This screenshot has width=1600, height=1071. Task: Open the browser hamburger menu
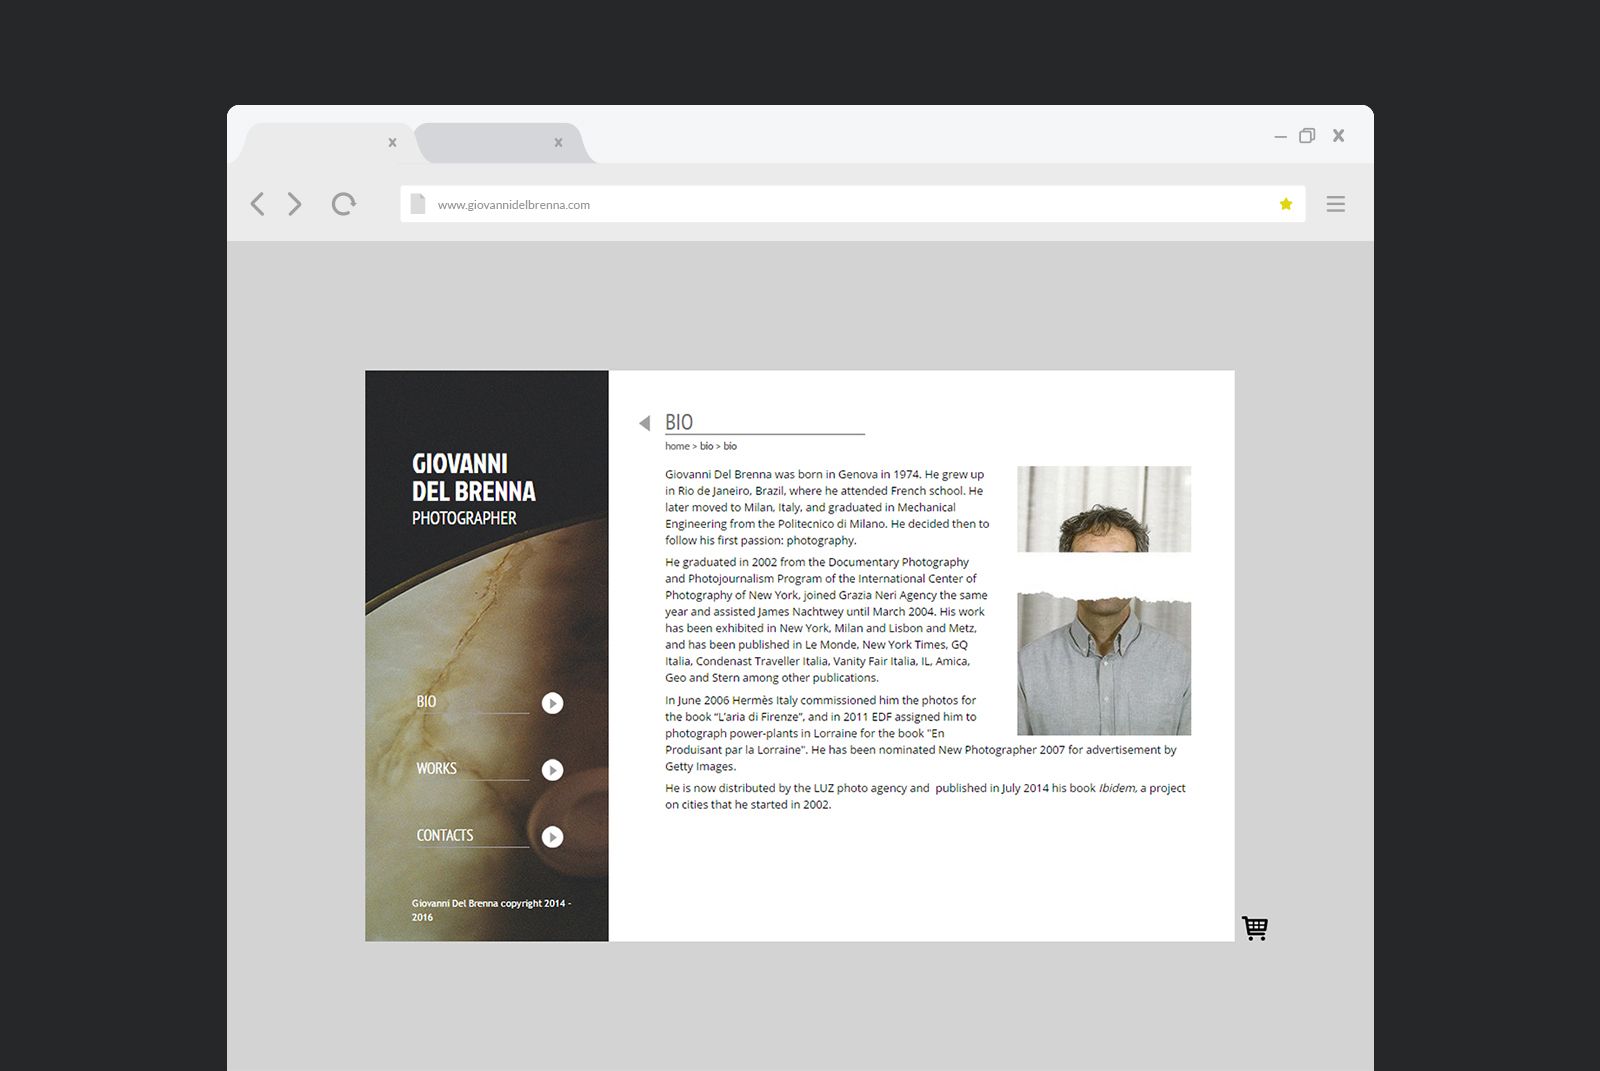1335,204
